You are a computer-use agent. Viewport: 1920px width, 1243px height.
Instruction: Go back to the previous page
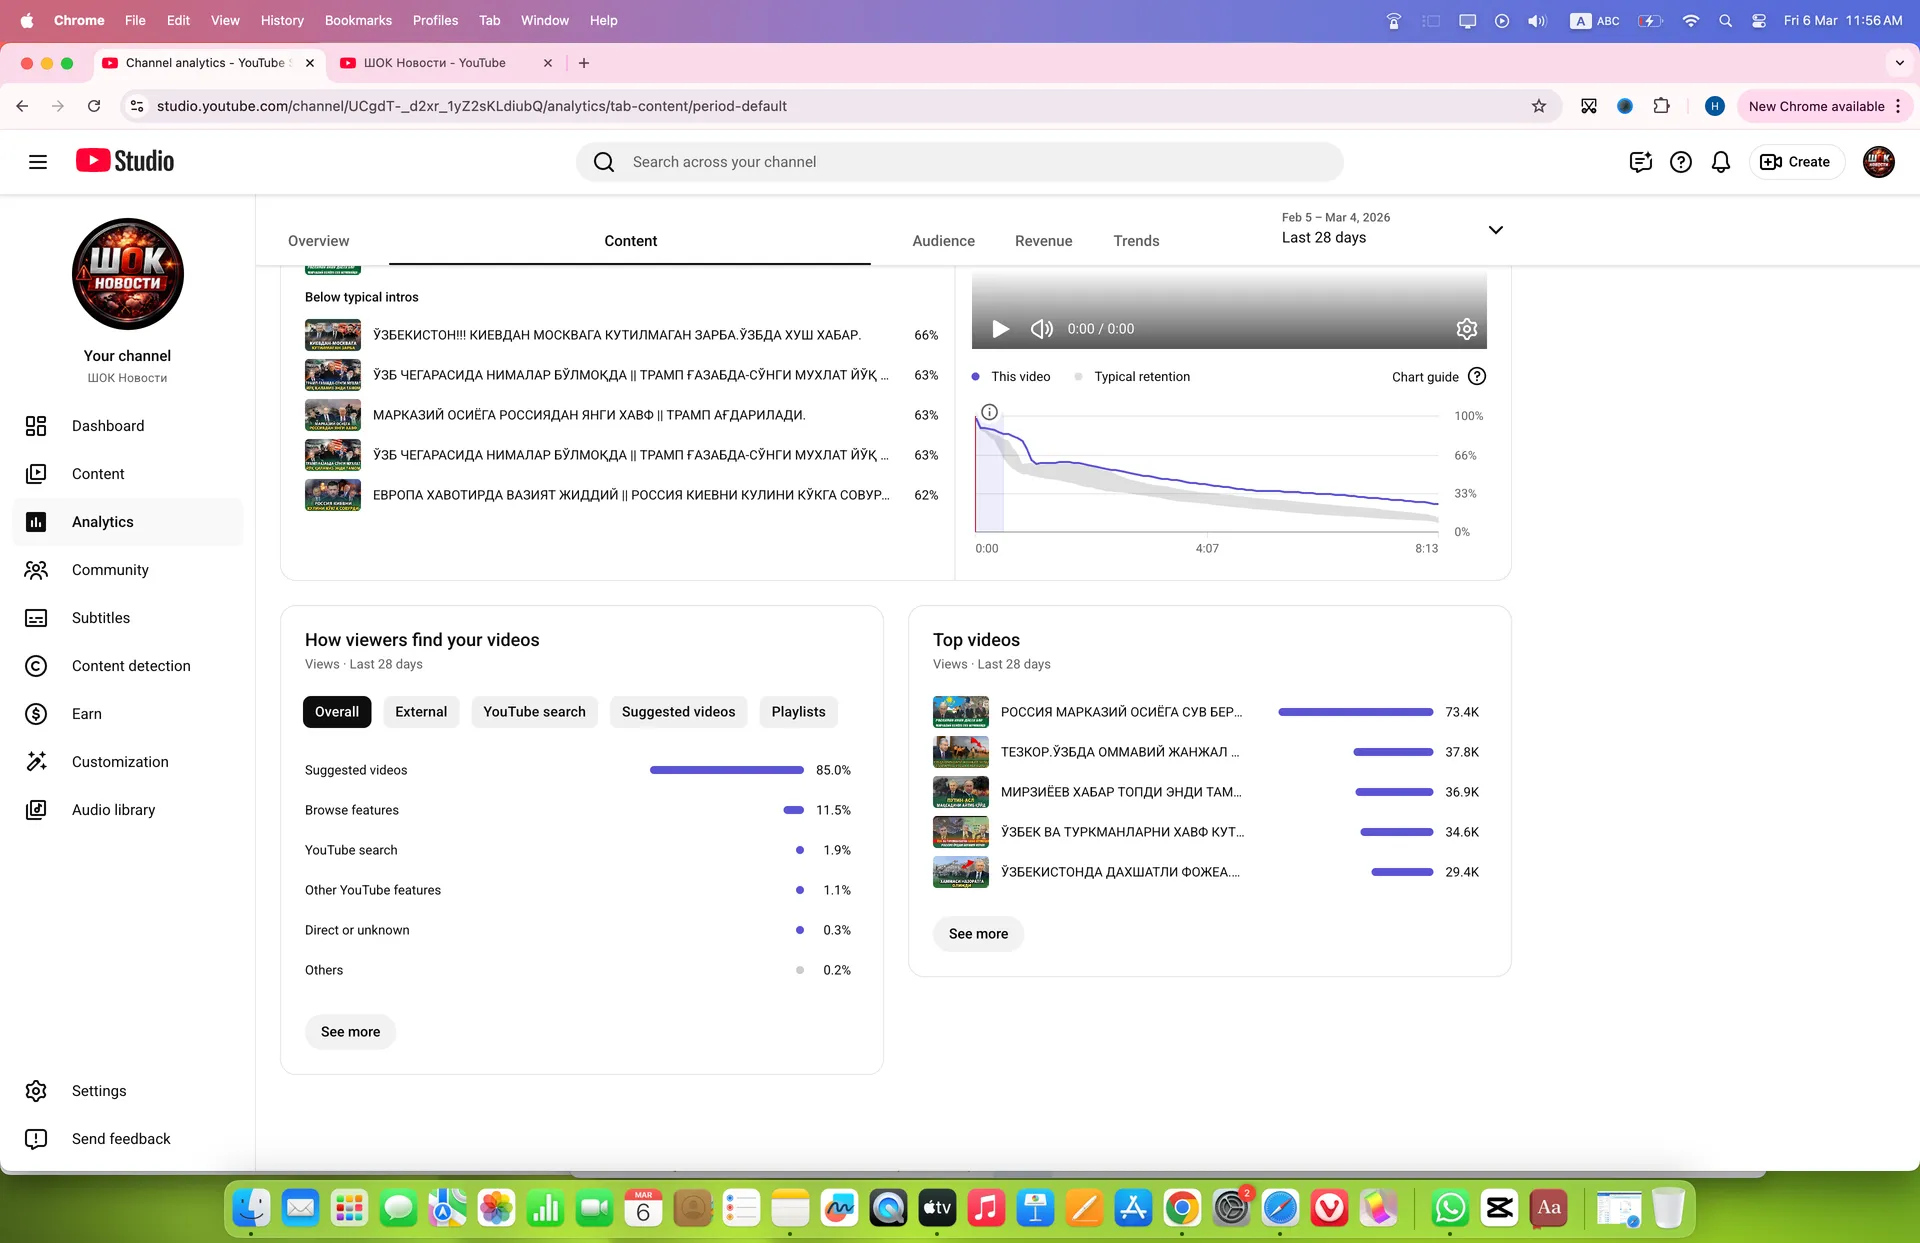pyautogui.click(x=22, y=106)
